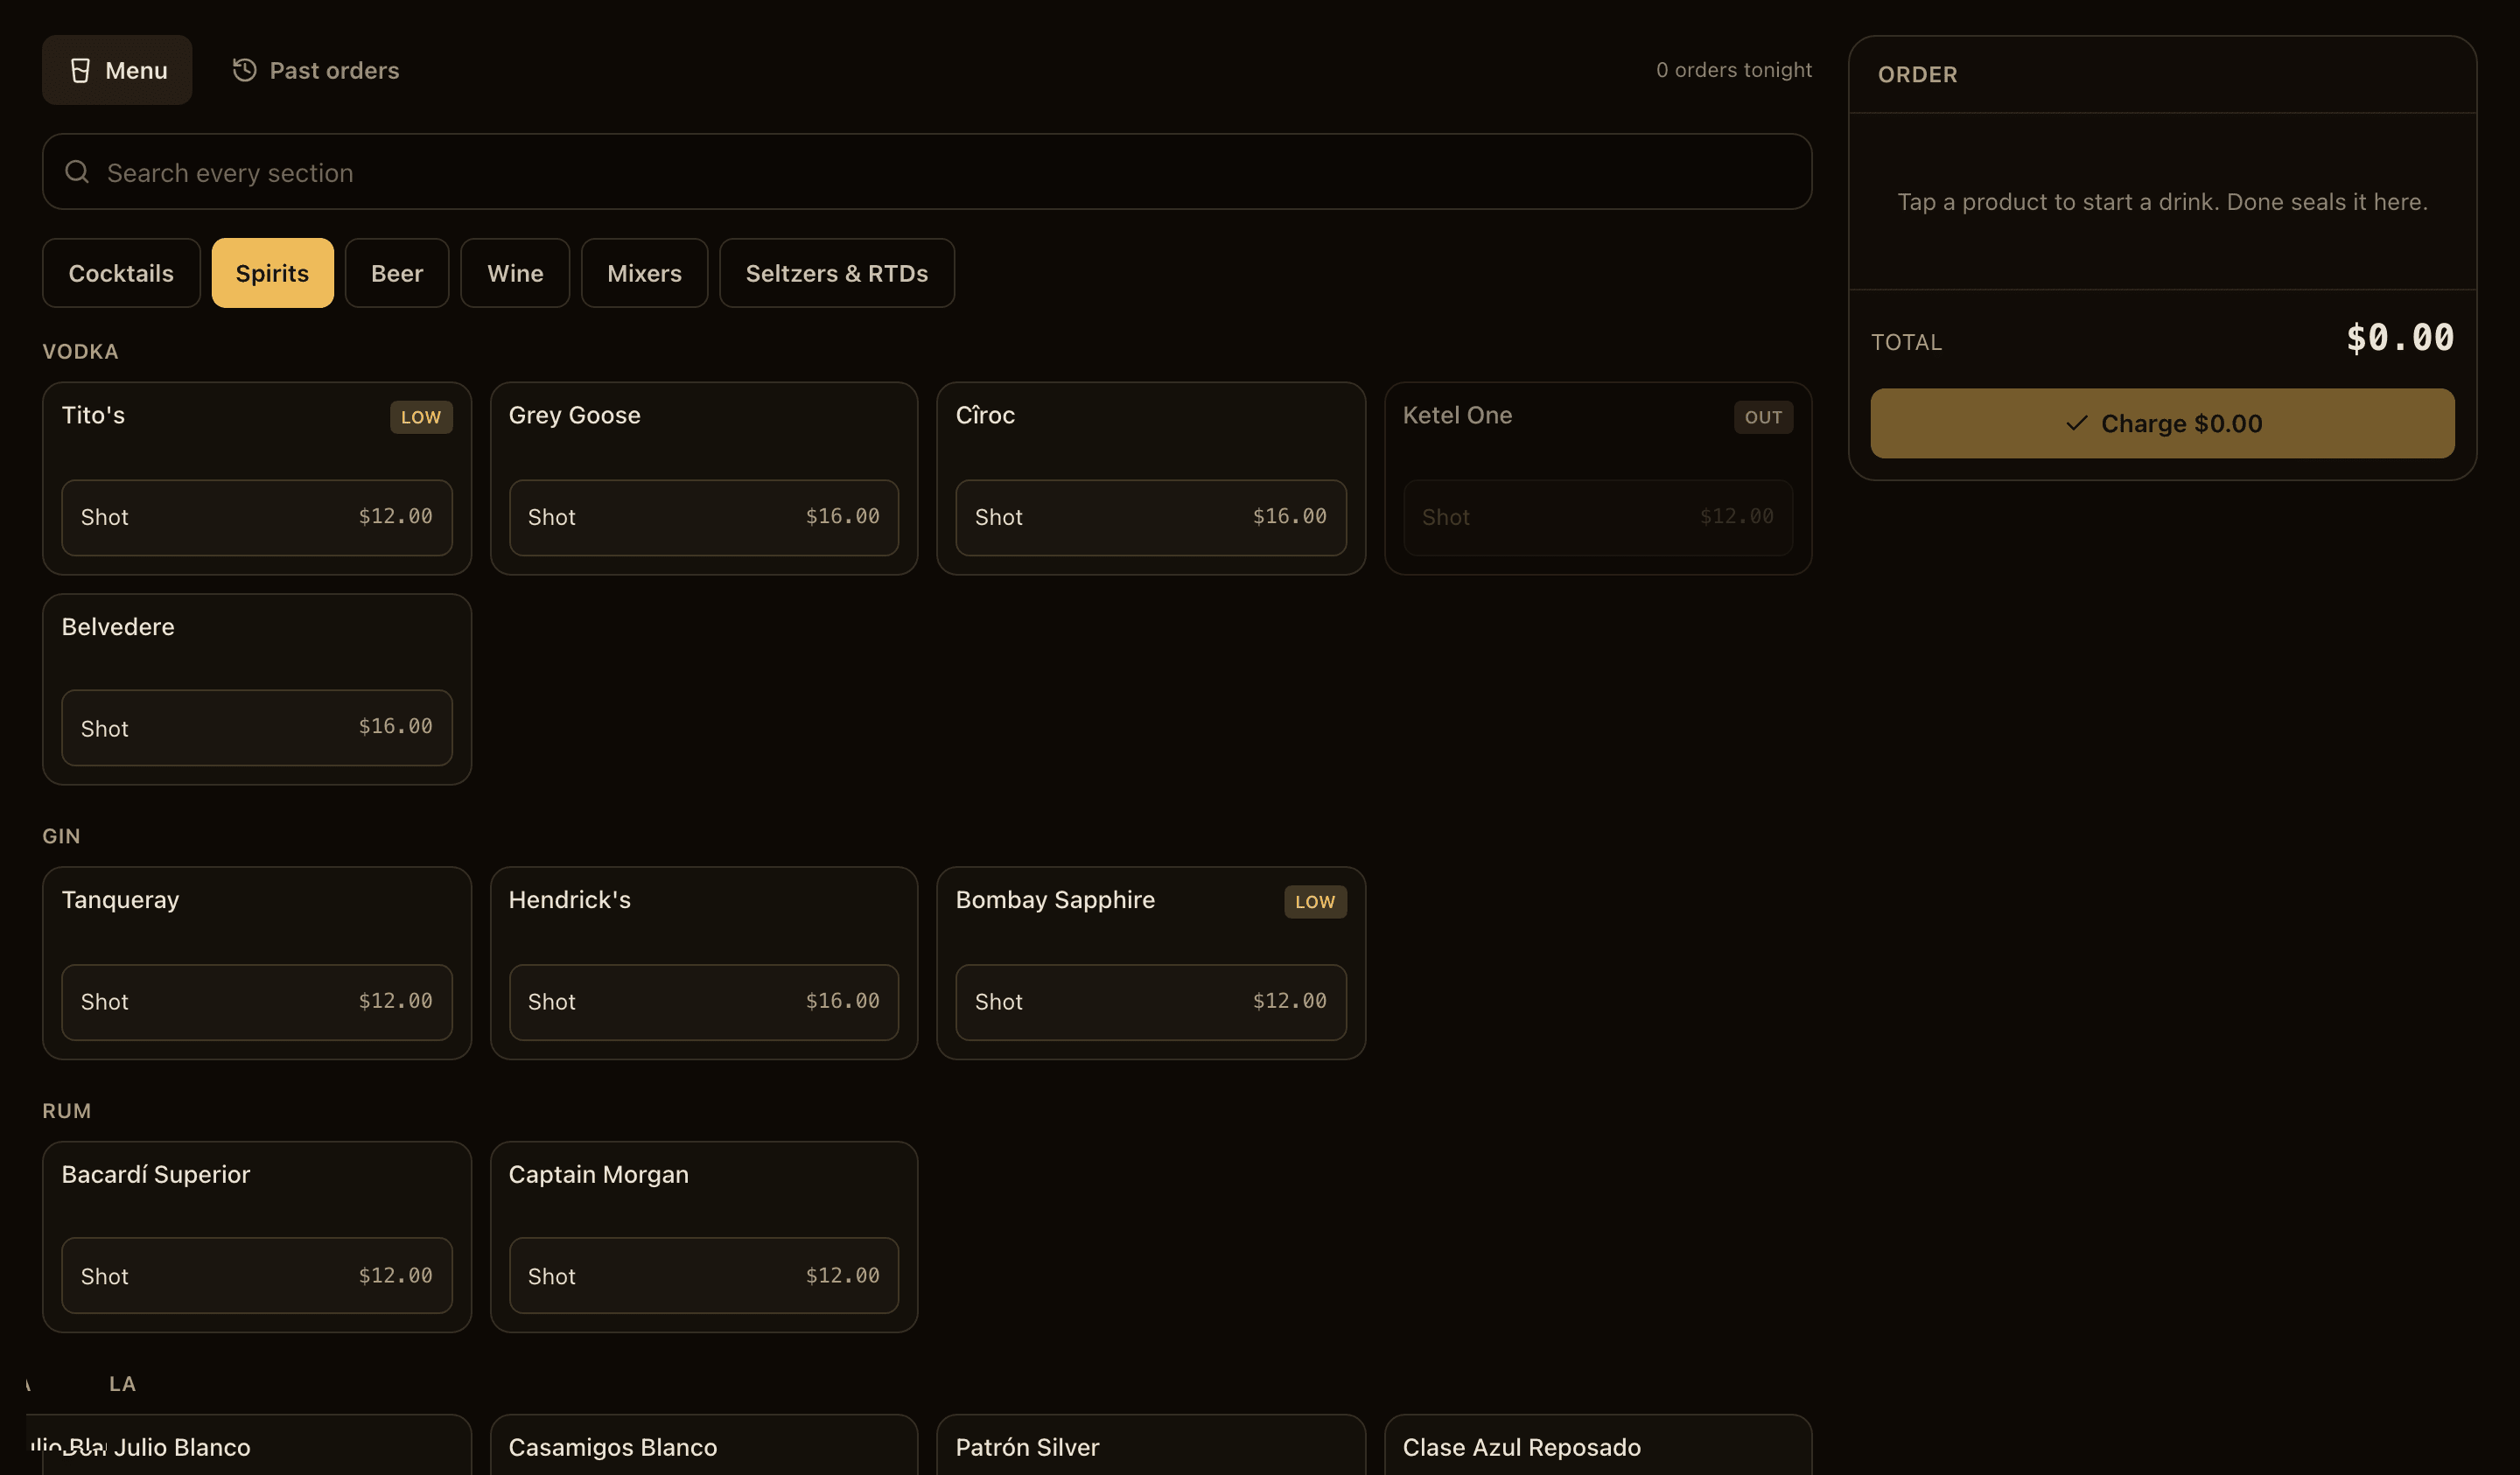Select the Beer category

coord(397,273)
